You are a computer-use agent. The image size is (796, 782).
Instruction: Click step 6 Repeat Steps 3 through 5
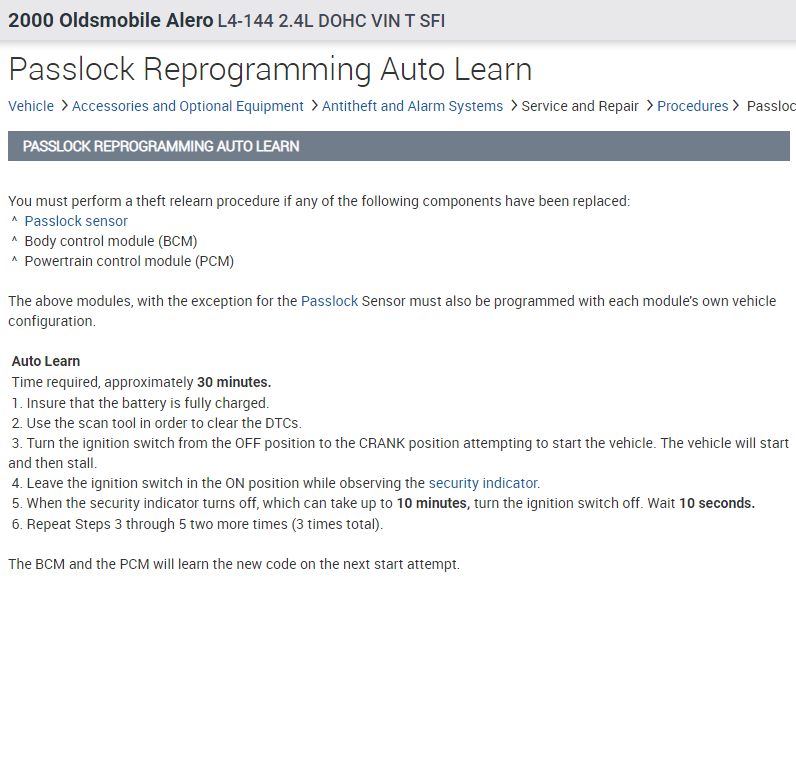[197, 524]
